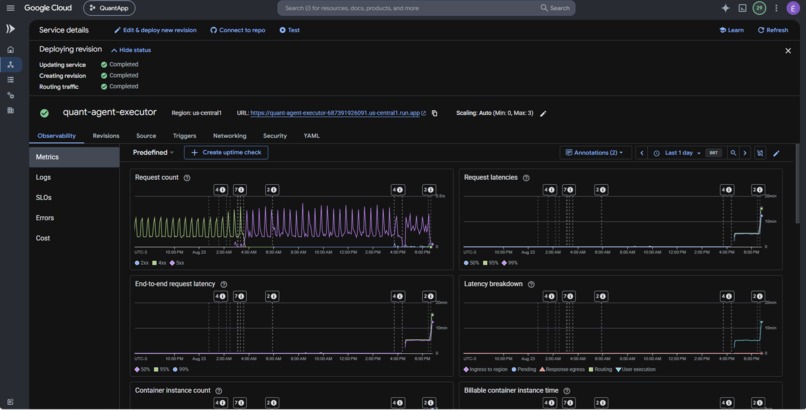Viewport: 806px width, 410px height.
Task: Open the main navigation hamburger menu
Action: coord(10,8)
